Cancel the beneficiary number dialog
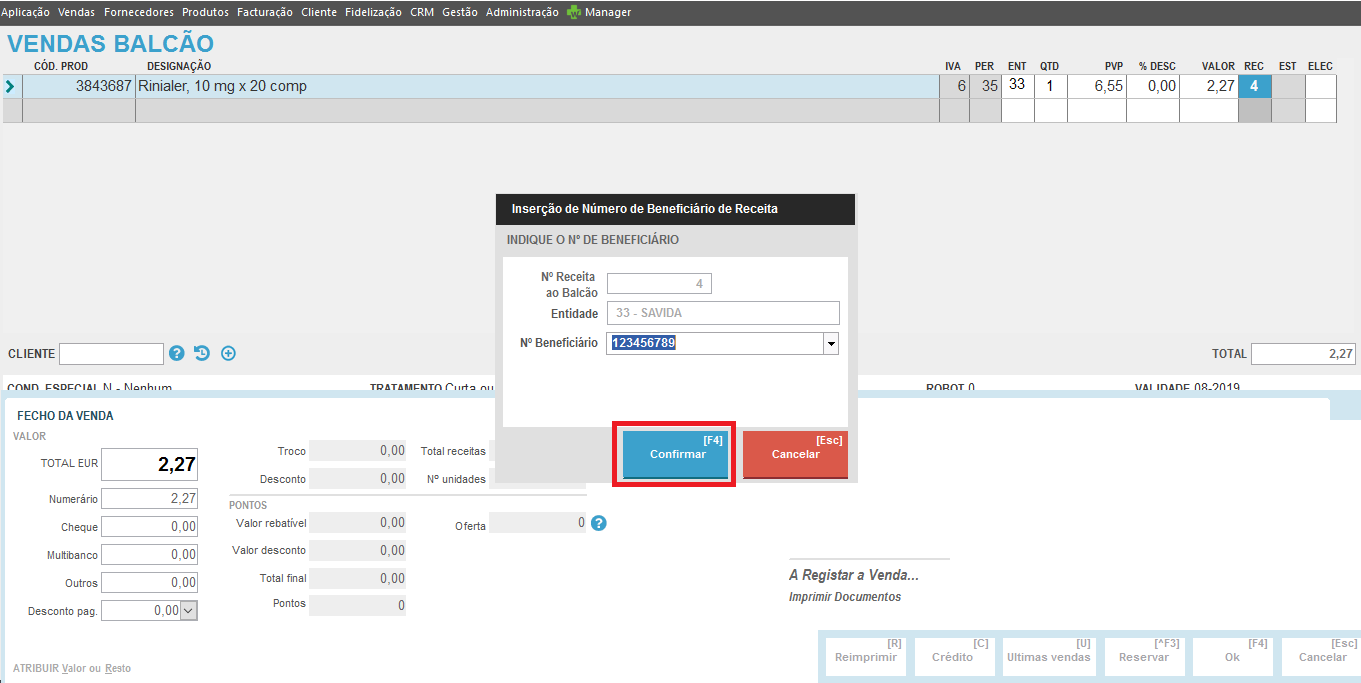1361x683 pixels. (795, 454)
